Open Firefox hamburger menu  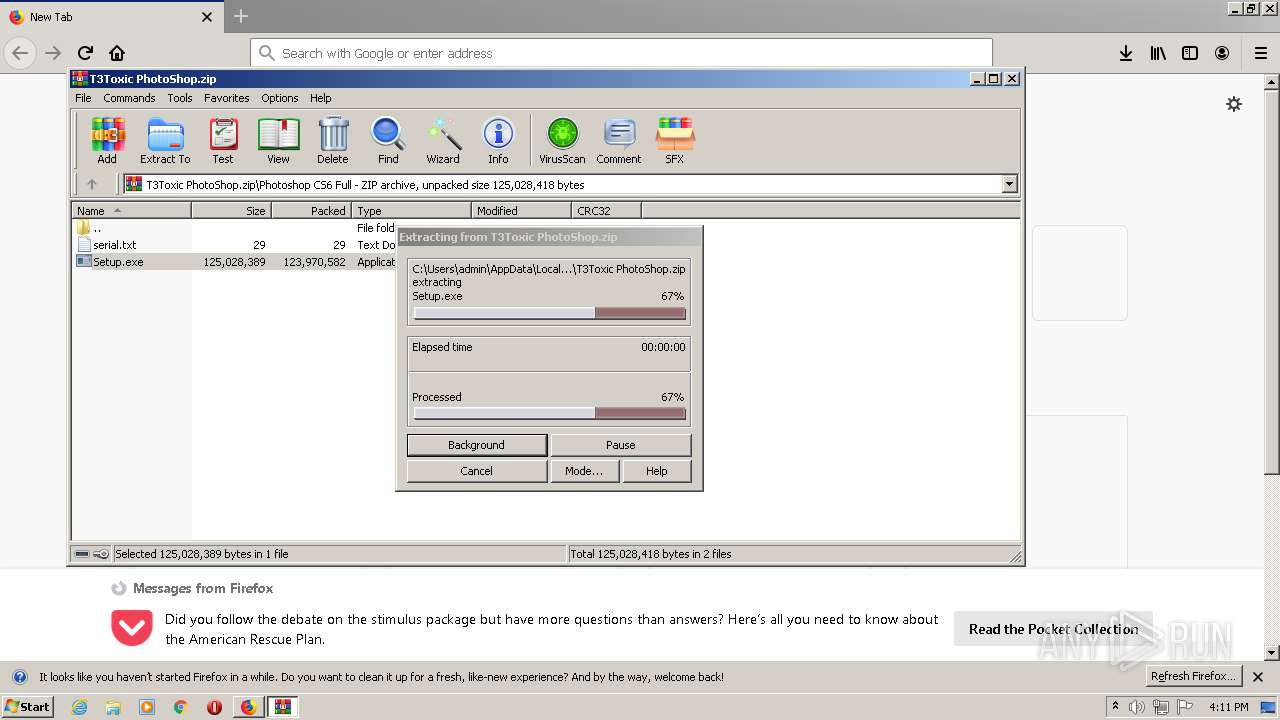pyautogui.click(x=1261, y=53)
